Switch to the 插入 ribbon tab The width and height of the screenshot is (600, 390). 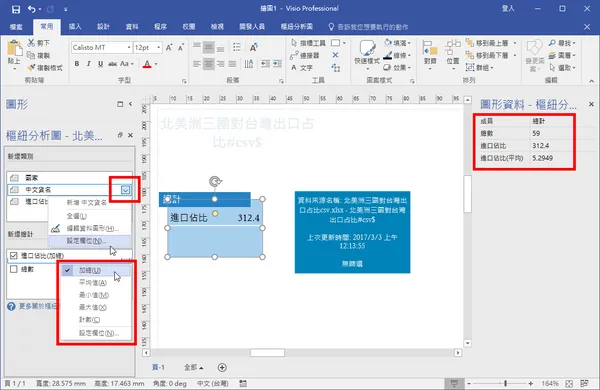pos(75,26)
